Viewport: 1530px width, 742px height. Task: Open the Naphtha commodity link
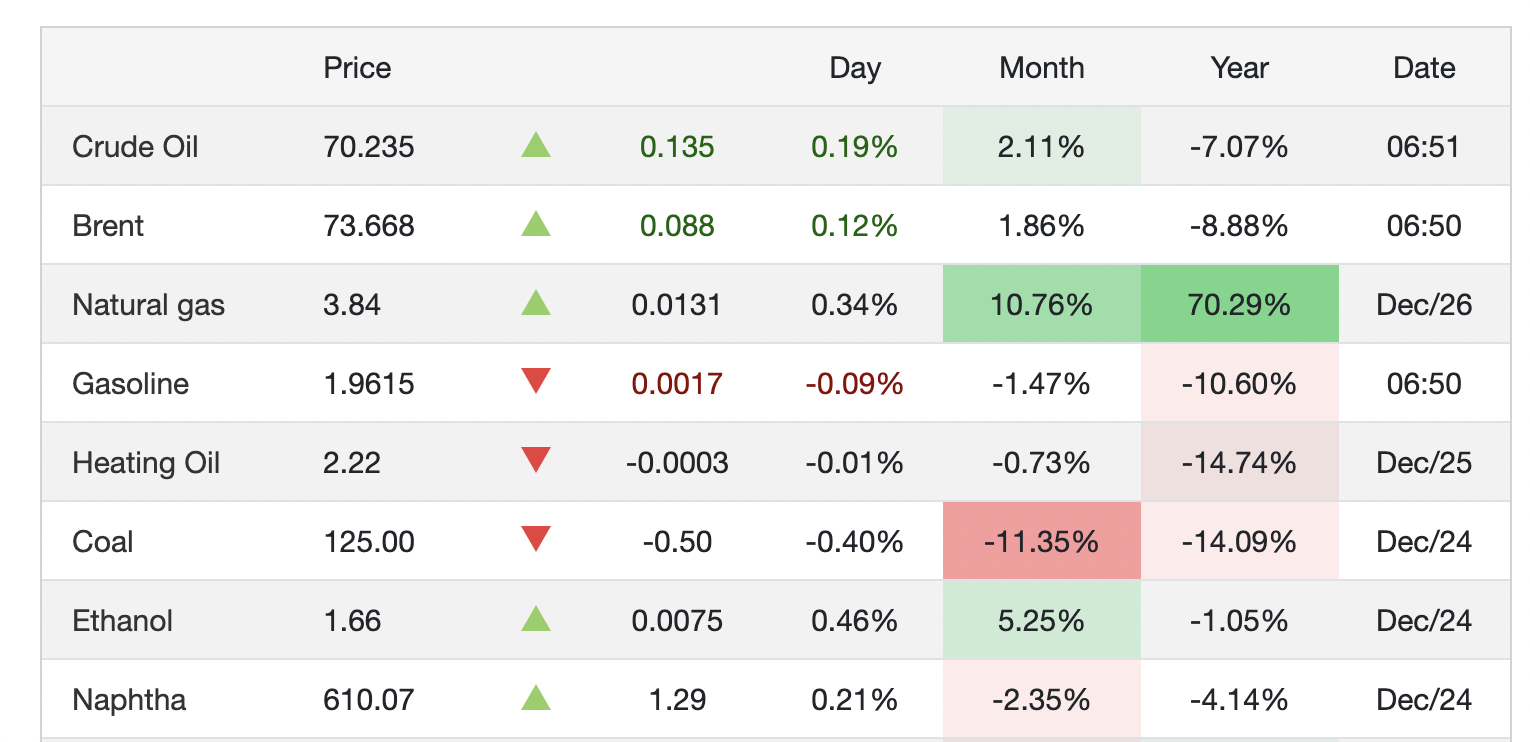tap(129, 700)
